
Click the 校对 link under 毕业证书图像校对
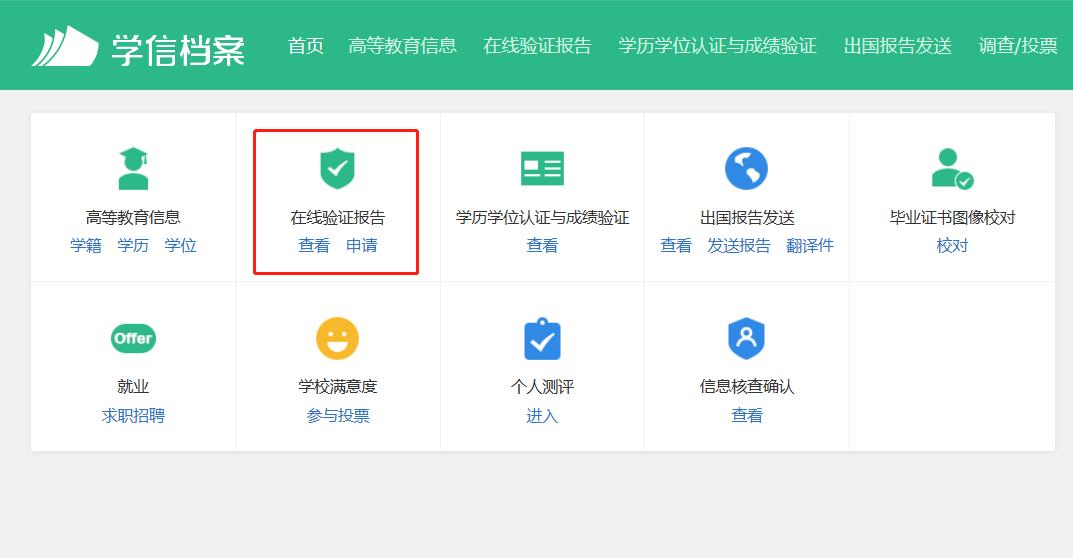(x=952, y=246)
